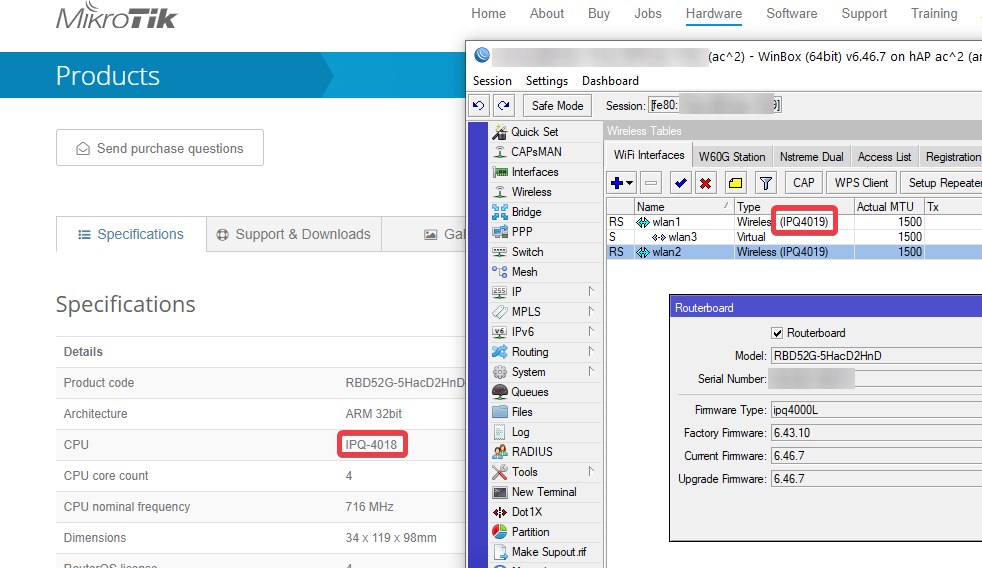Select the wlan3 virtual interface row

click(794, 237)
